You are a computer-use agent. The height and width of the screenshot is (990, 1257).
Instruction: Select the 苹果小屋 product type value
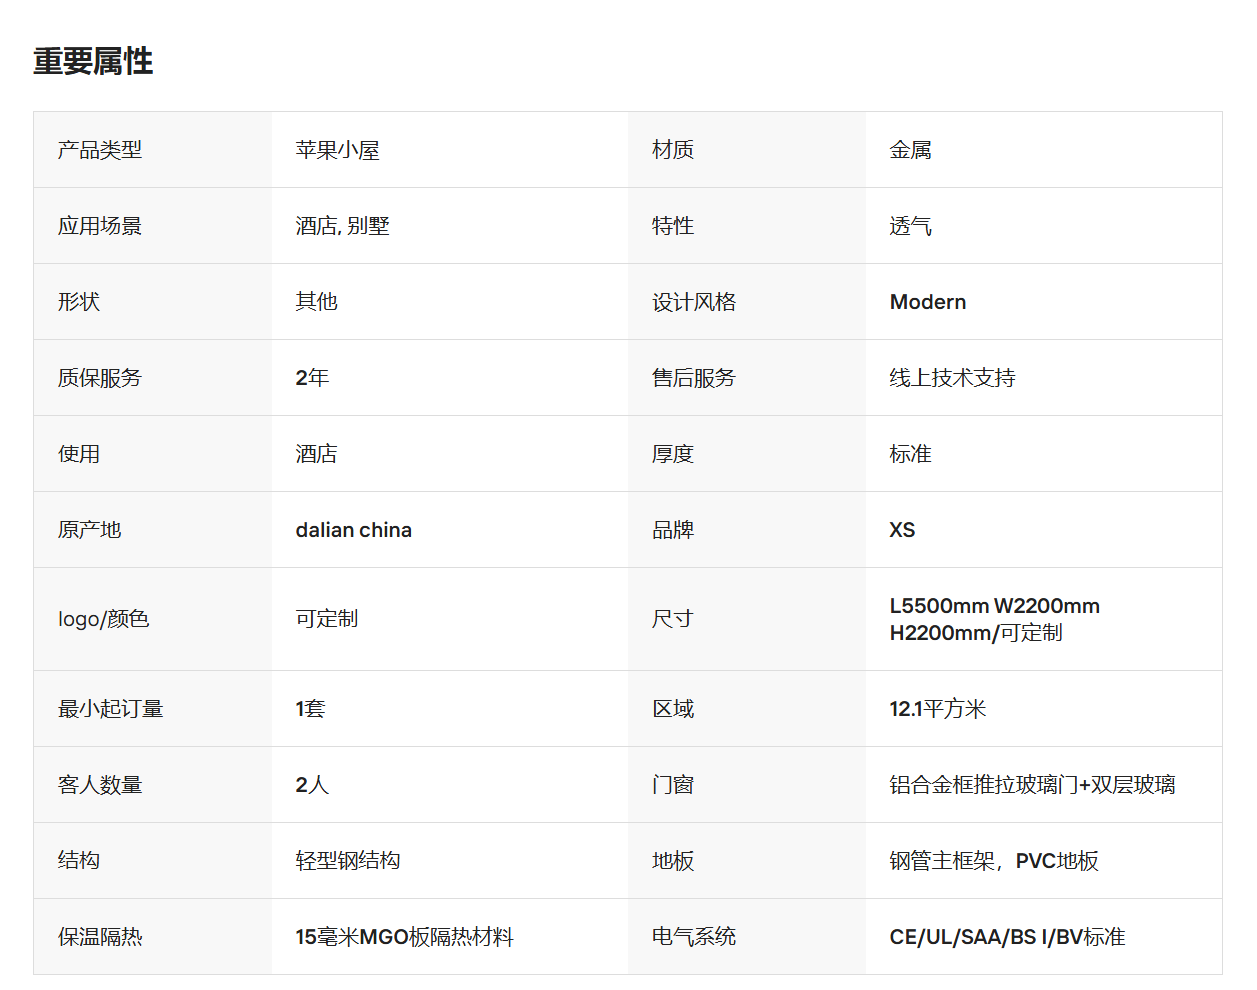tap(337, 150)
